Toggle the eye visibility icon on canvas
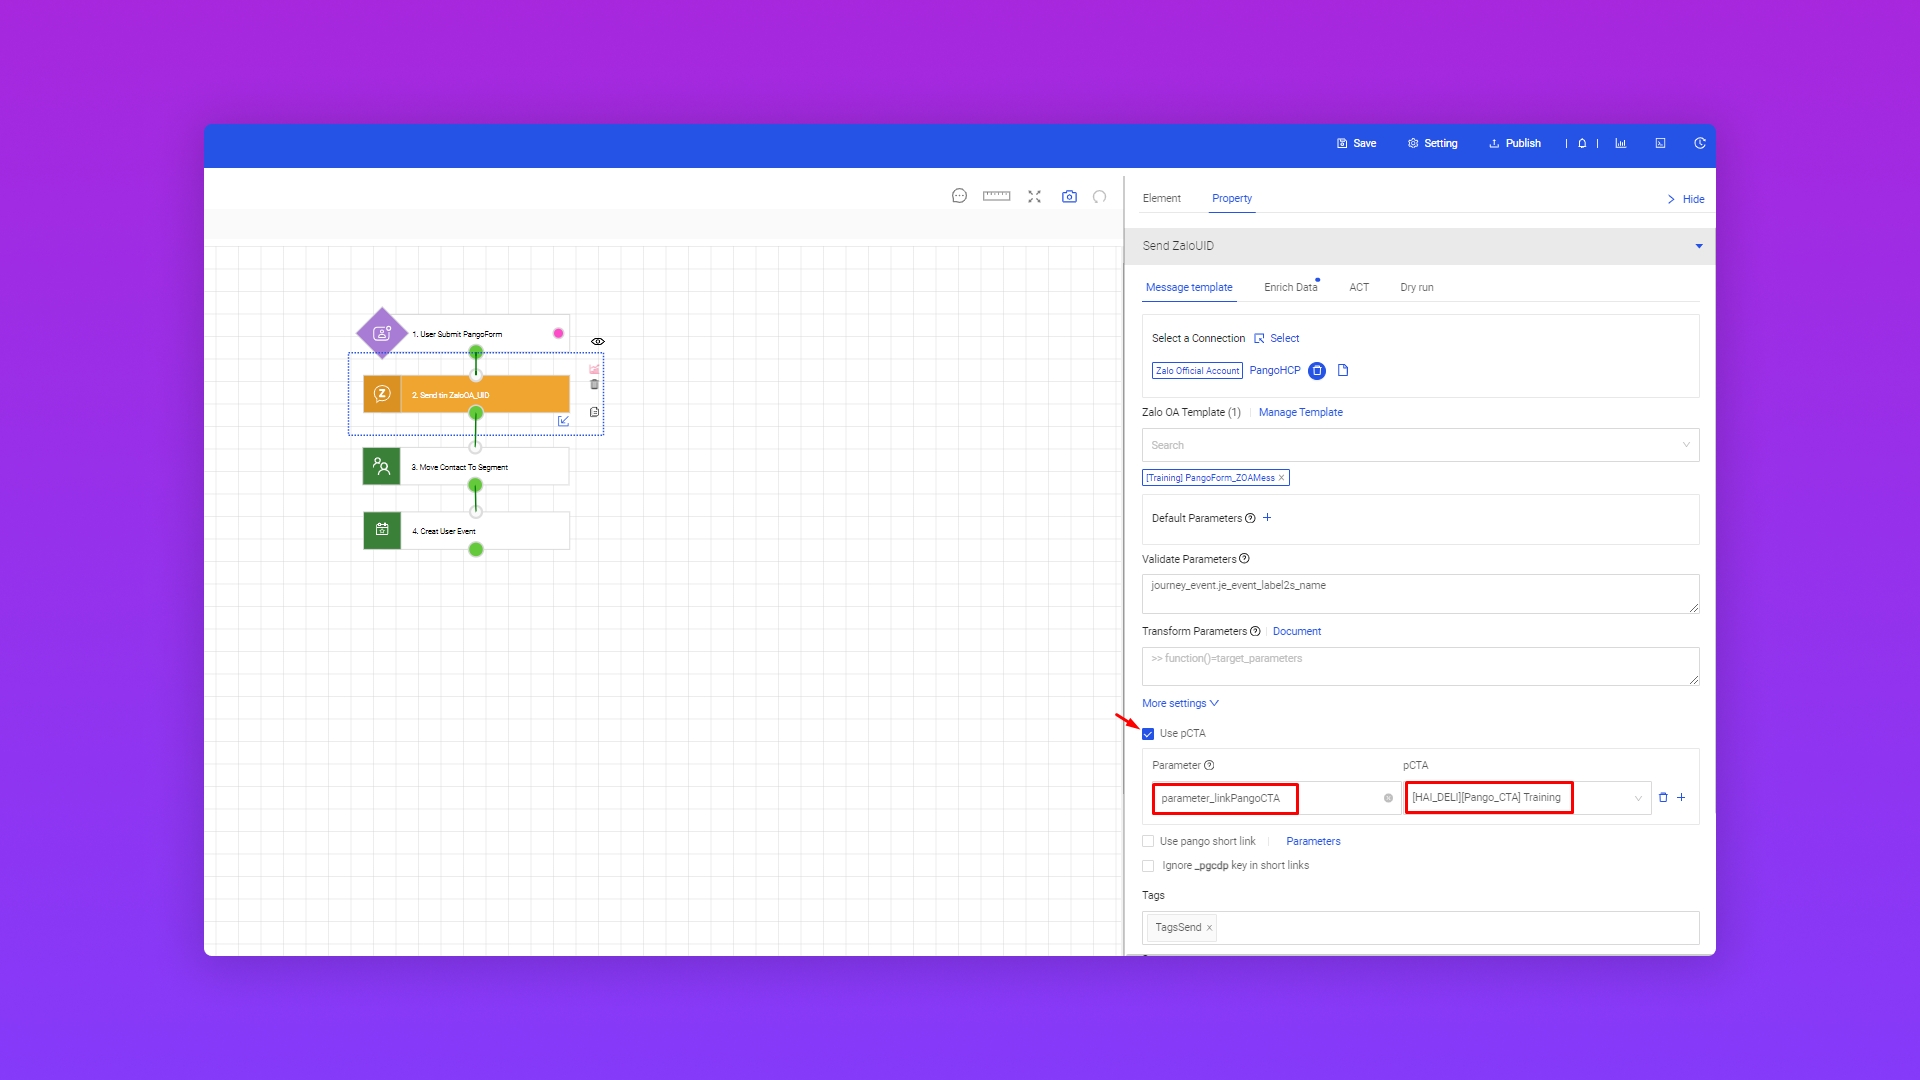Viewport: 1920px width, 1080px height. coord(598,342)
